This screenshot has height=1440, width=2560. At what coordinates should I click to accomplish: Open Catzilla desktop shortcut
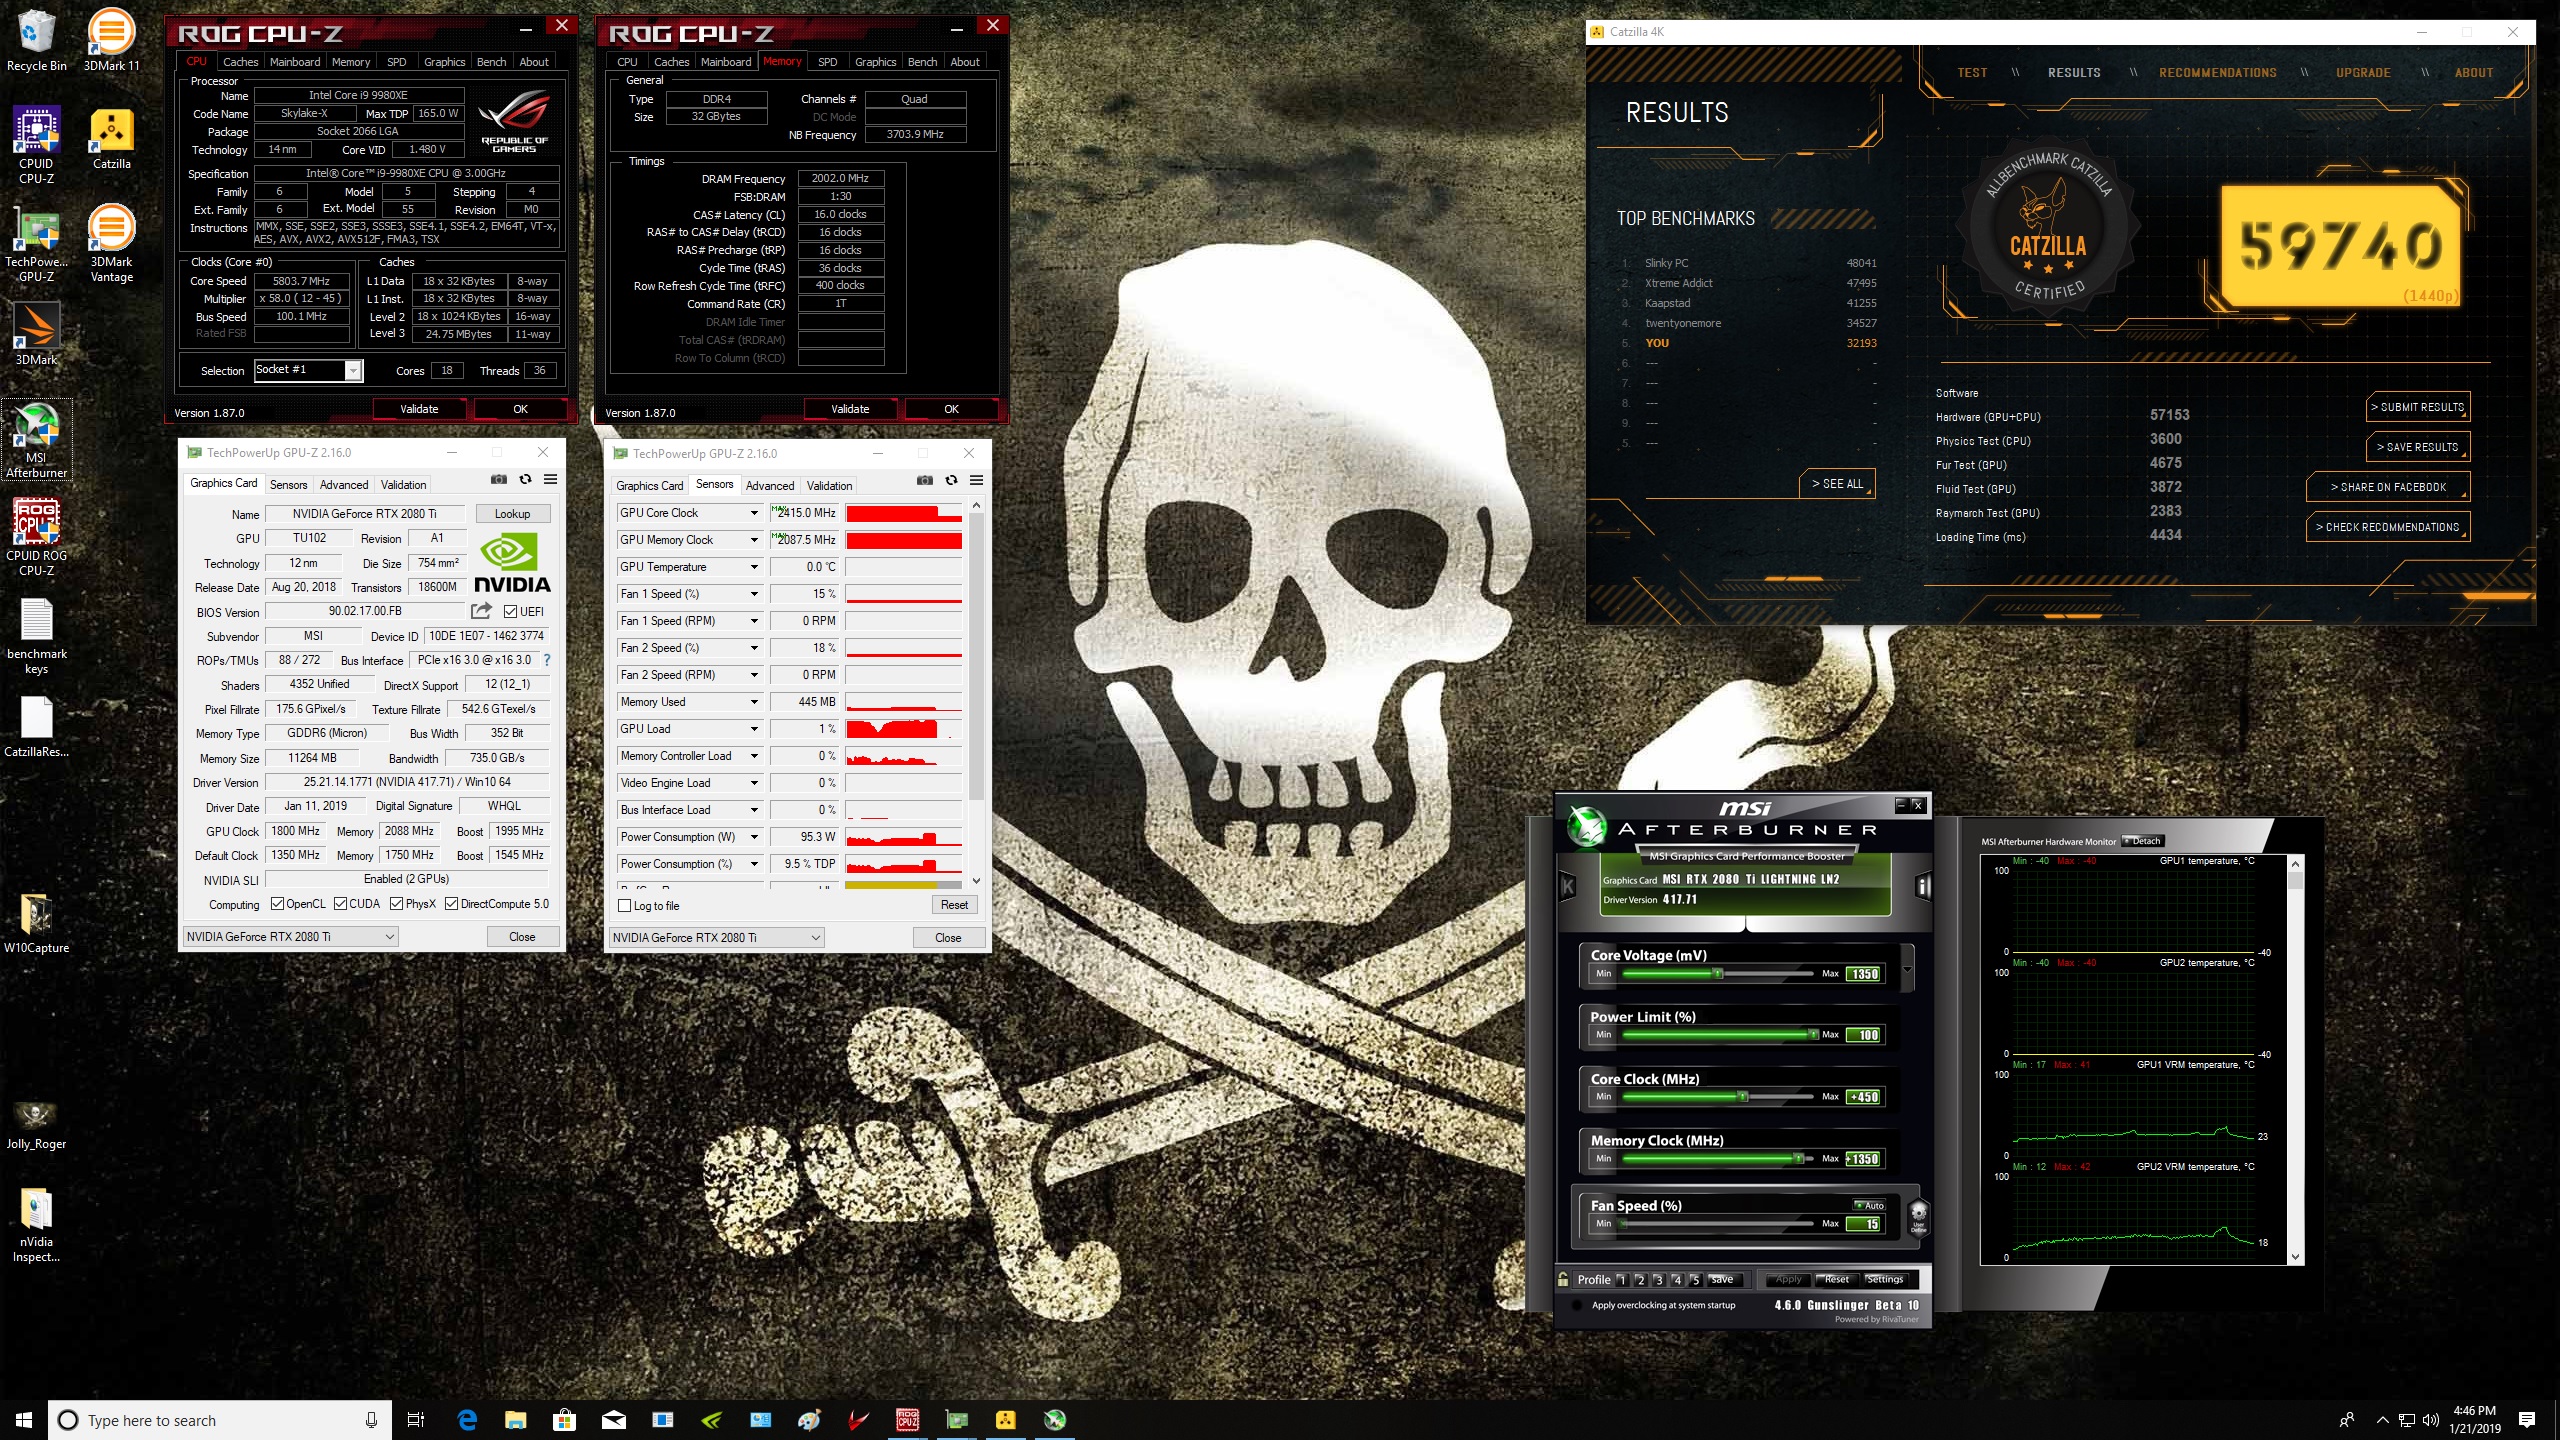click(x=112, y=138)
